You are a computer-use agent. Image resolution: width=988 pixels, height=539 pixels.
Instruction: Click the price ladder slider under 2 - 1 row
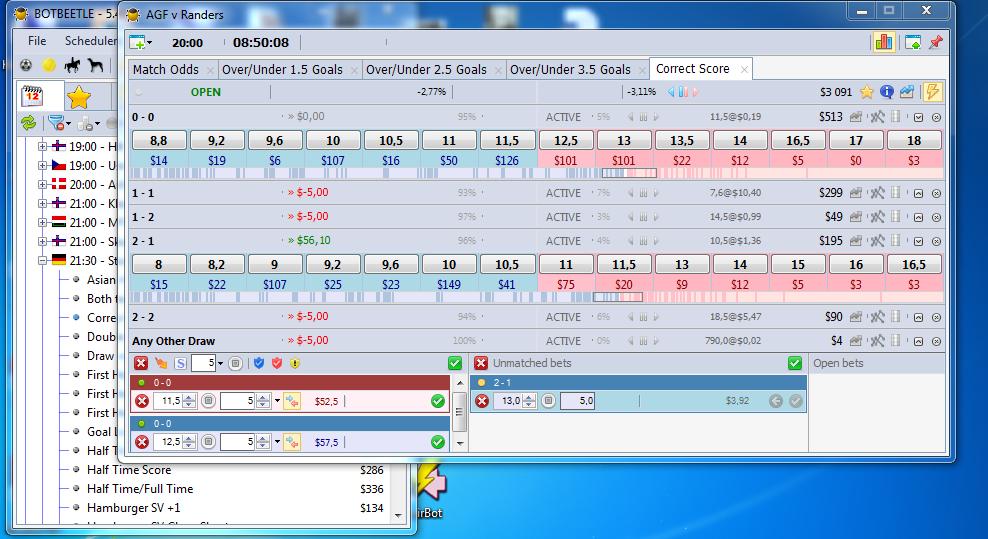(x=618, y=297)
